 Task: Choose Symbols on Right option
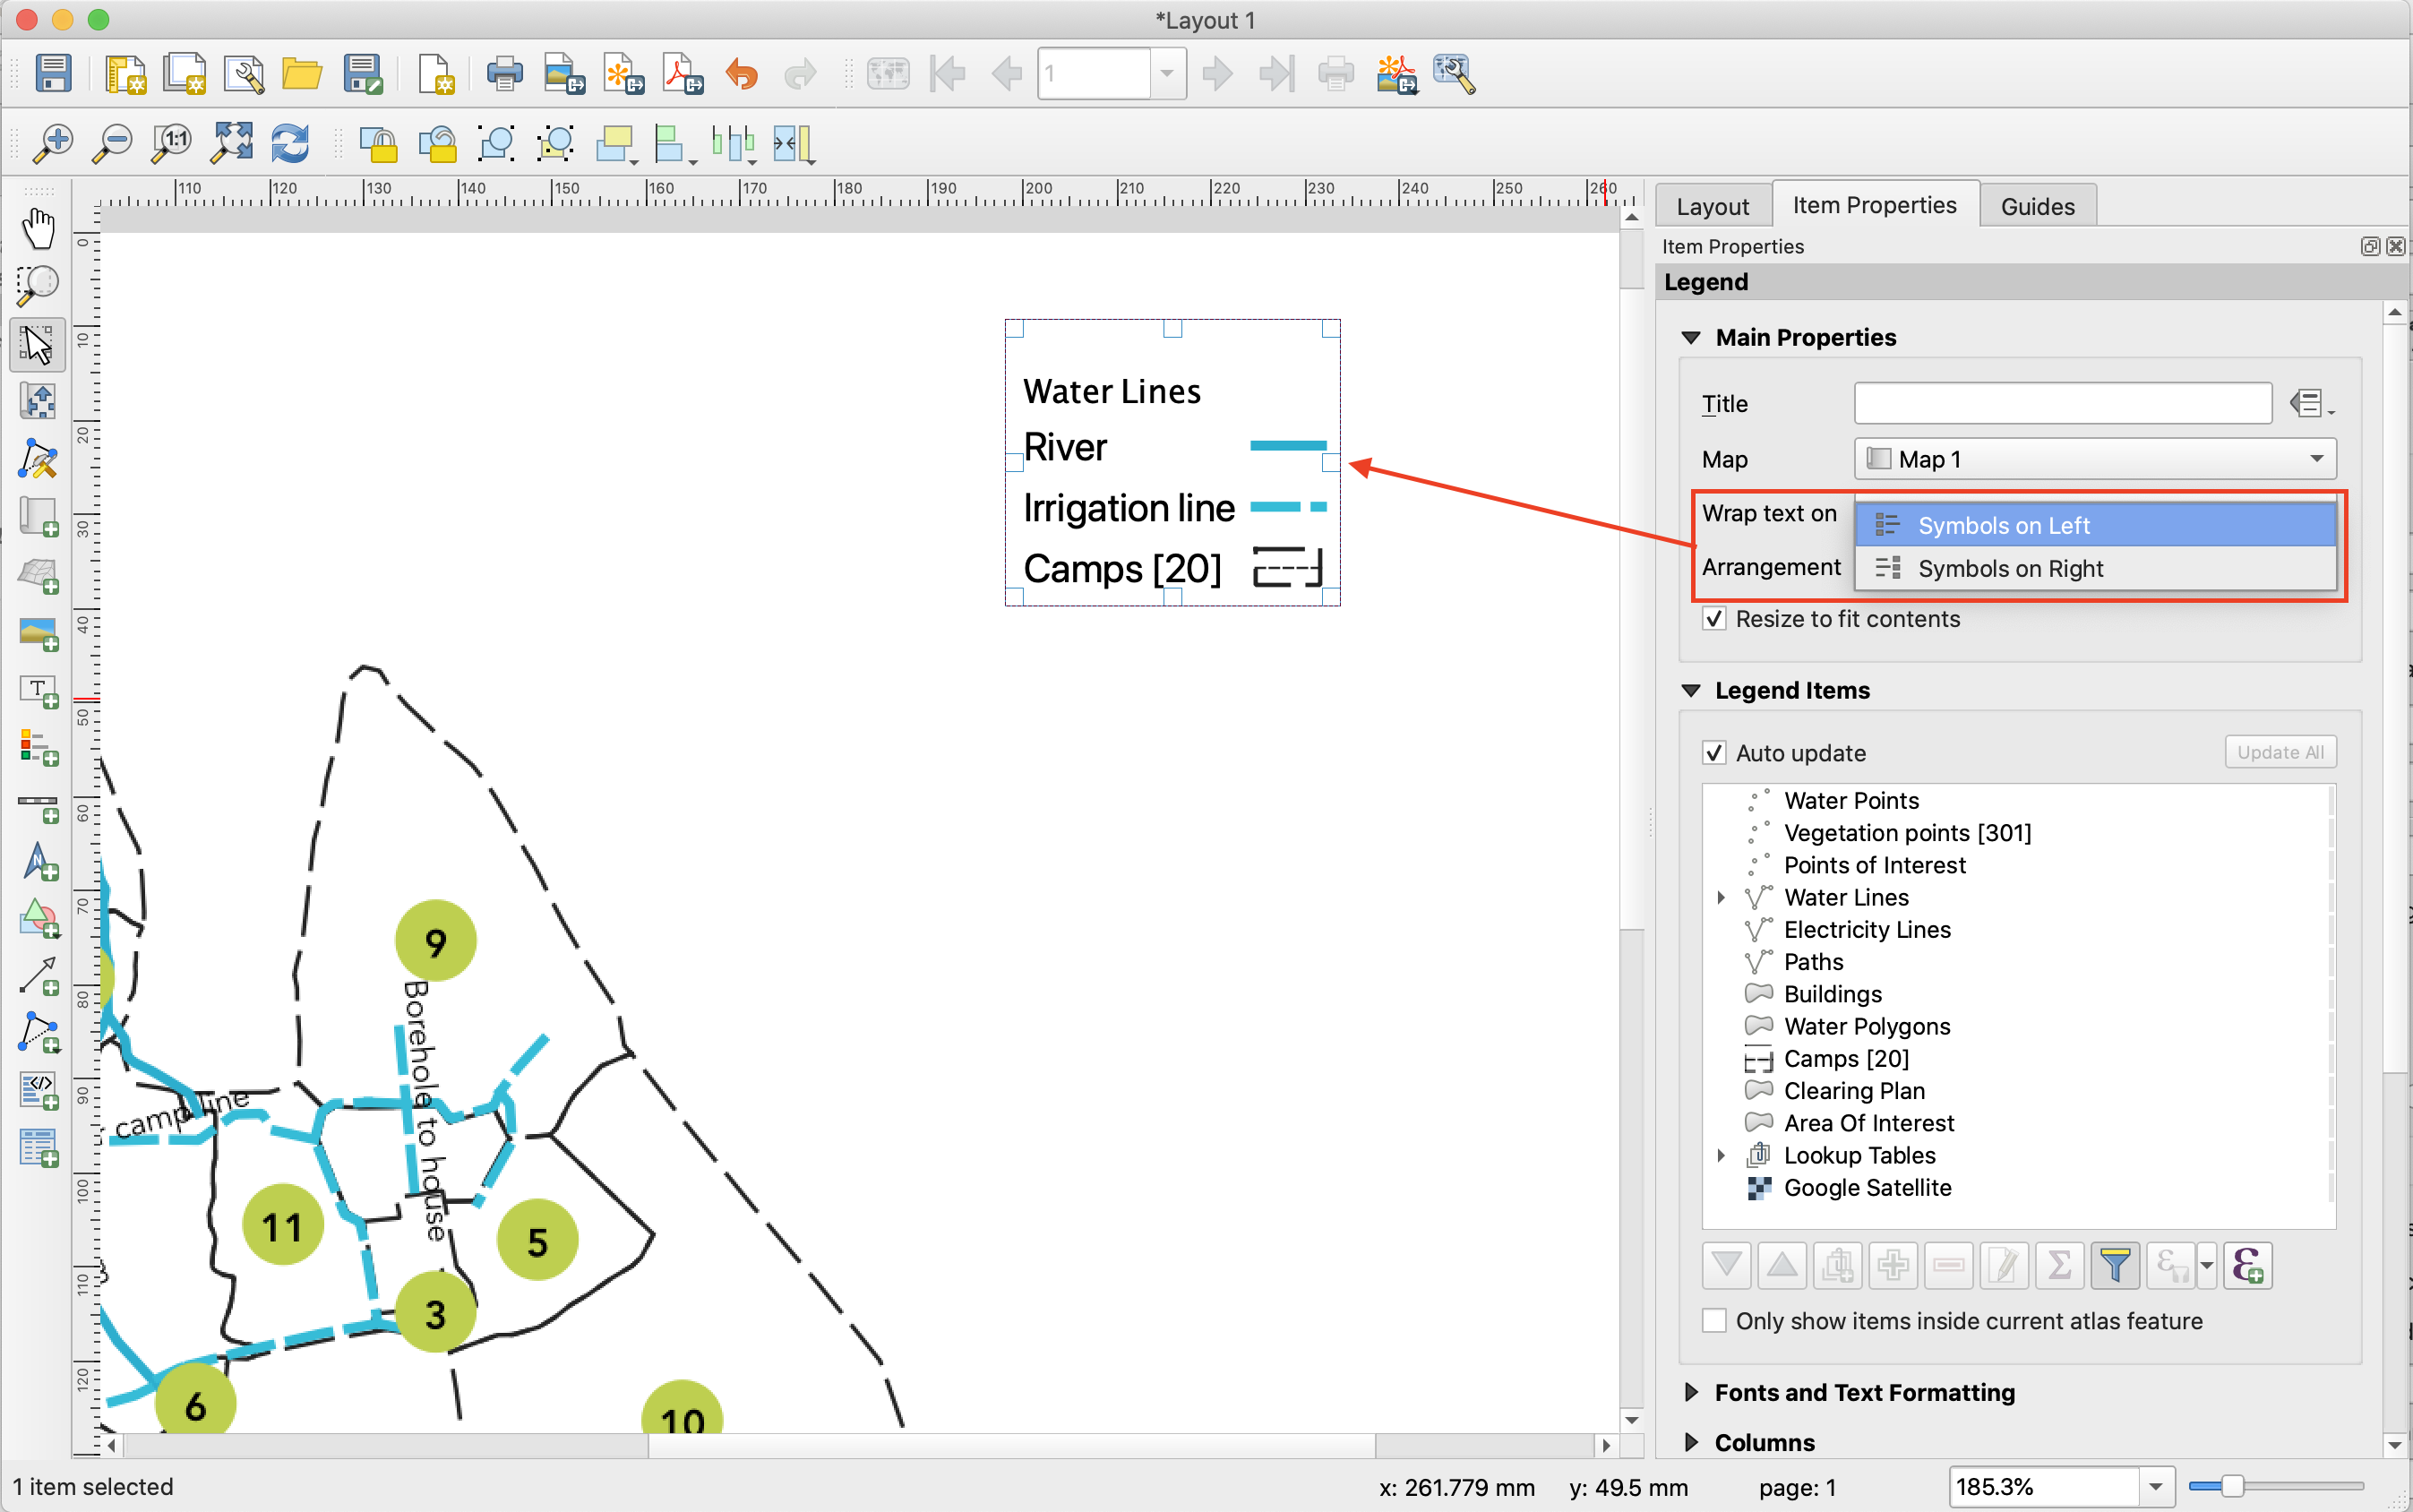[x=2010, y=568]
